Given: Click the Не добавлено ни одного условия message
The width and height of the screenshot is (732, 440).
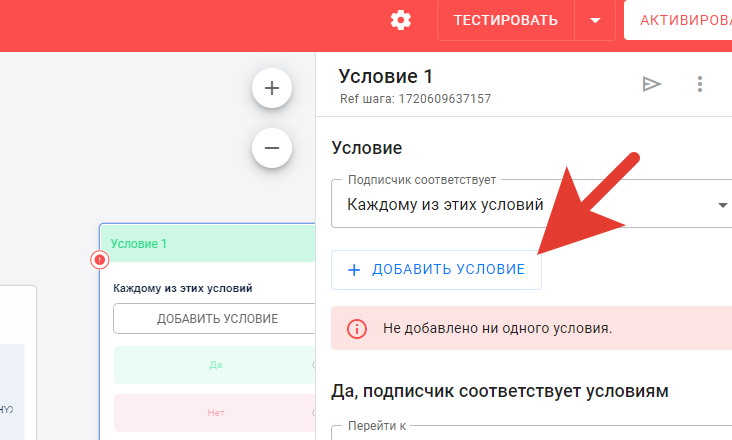Looking at the screenshot, I should pyautogui.click(x=497, y=328).
